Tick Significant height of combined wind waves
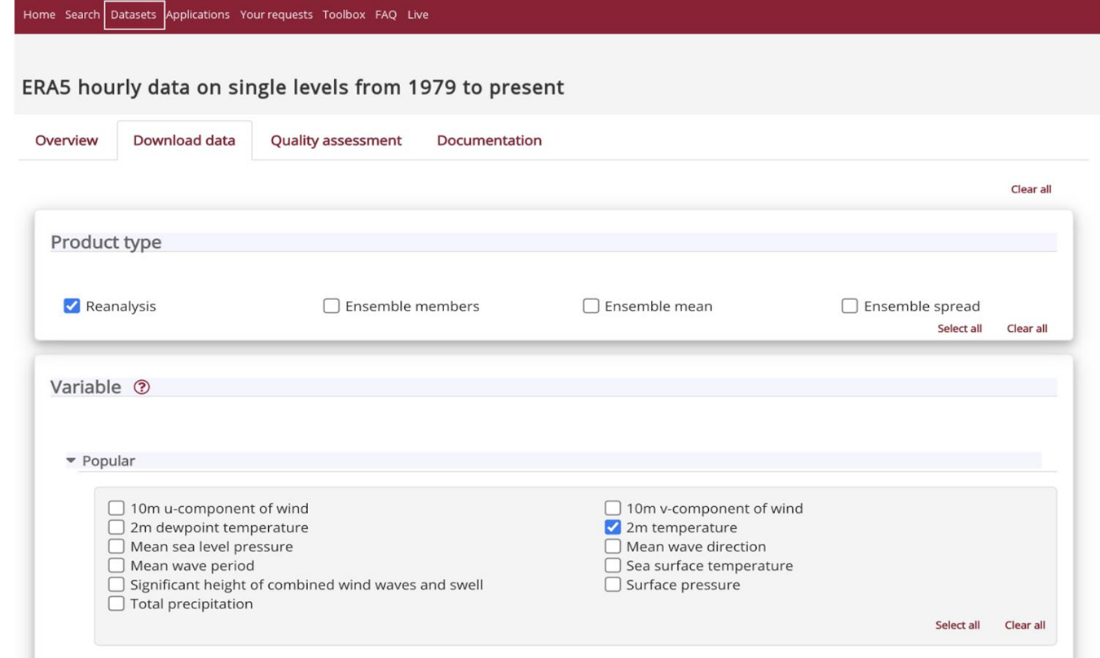 coord(116,584)
